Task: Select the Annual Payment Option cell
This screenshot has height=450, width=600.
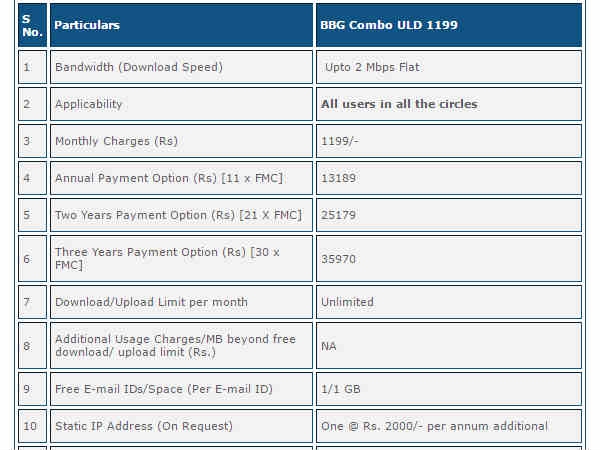Action: click(x=181, y=178)
